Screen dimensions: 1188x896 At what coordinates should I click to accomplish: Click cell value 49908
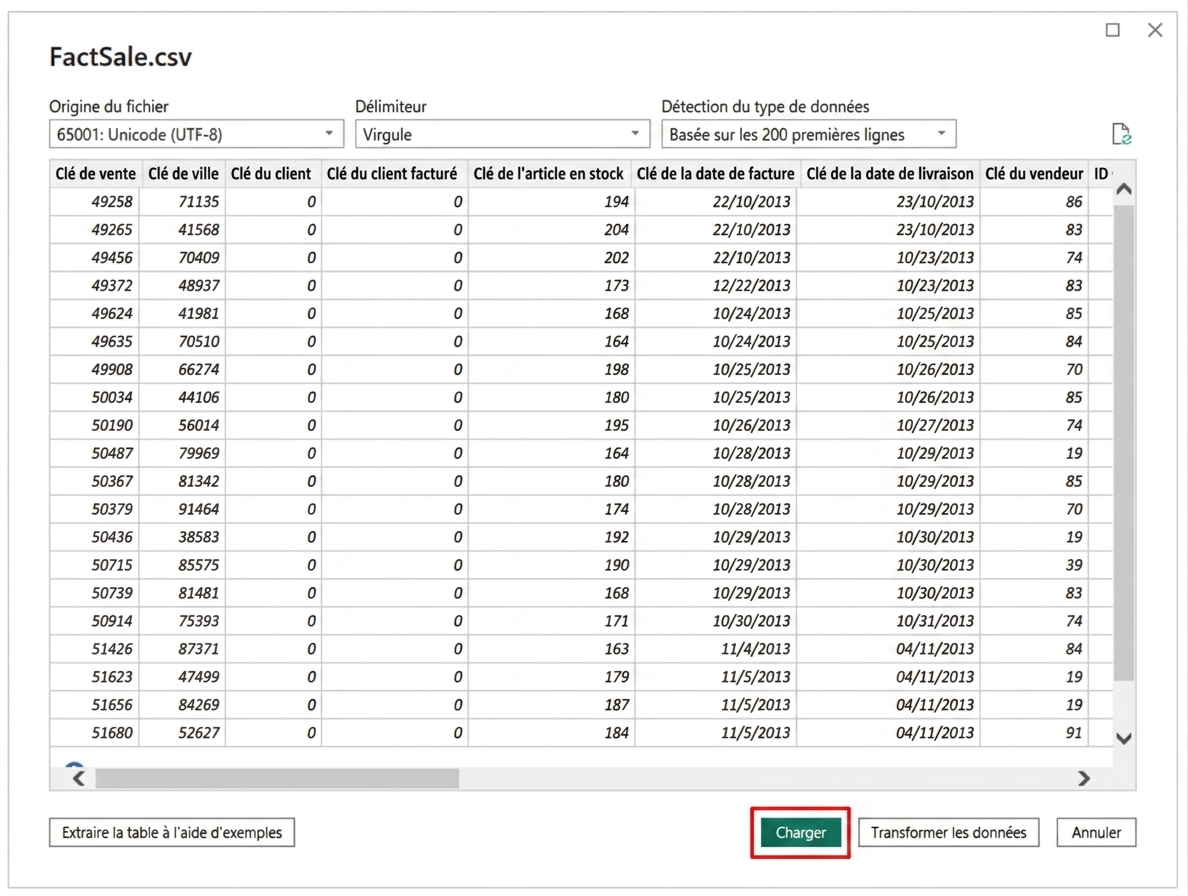(111, 370)
